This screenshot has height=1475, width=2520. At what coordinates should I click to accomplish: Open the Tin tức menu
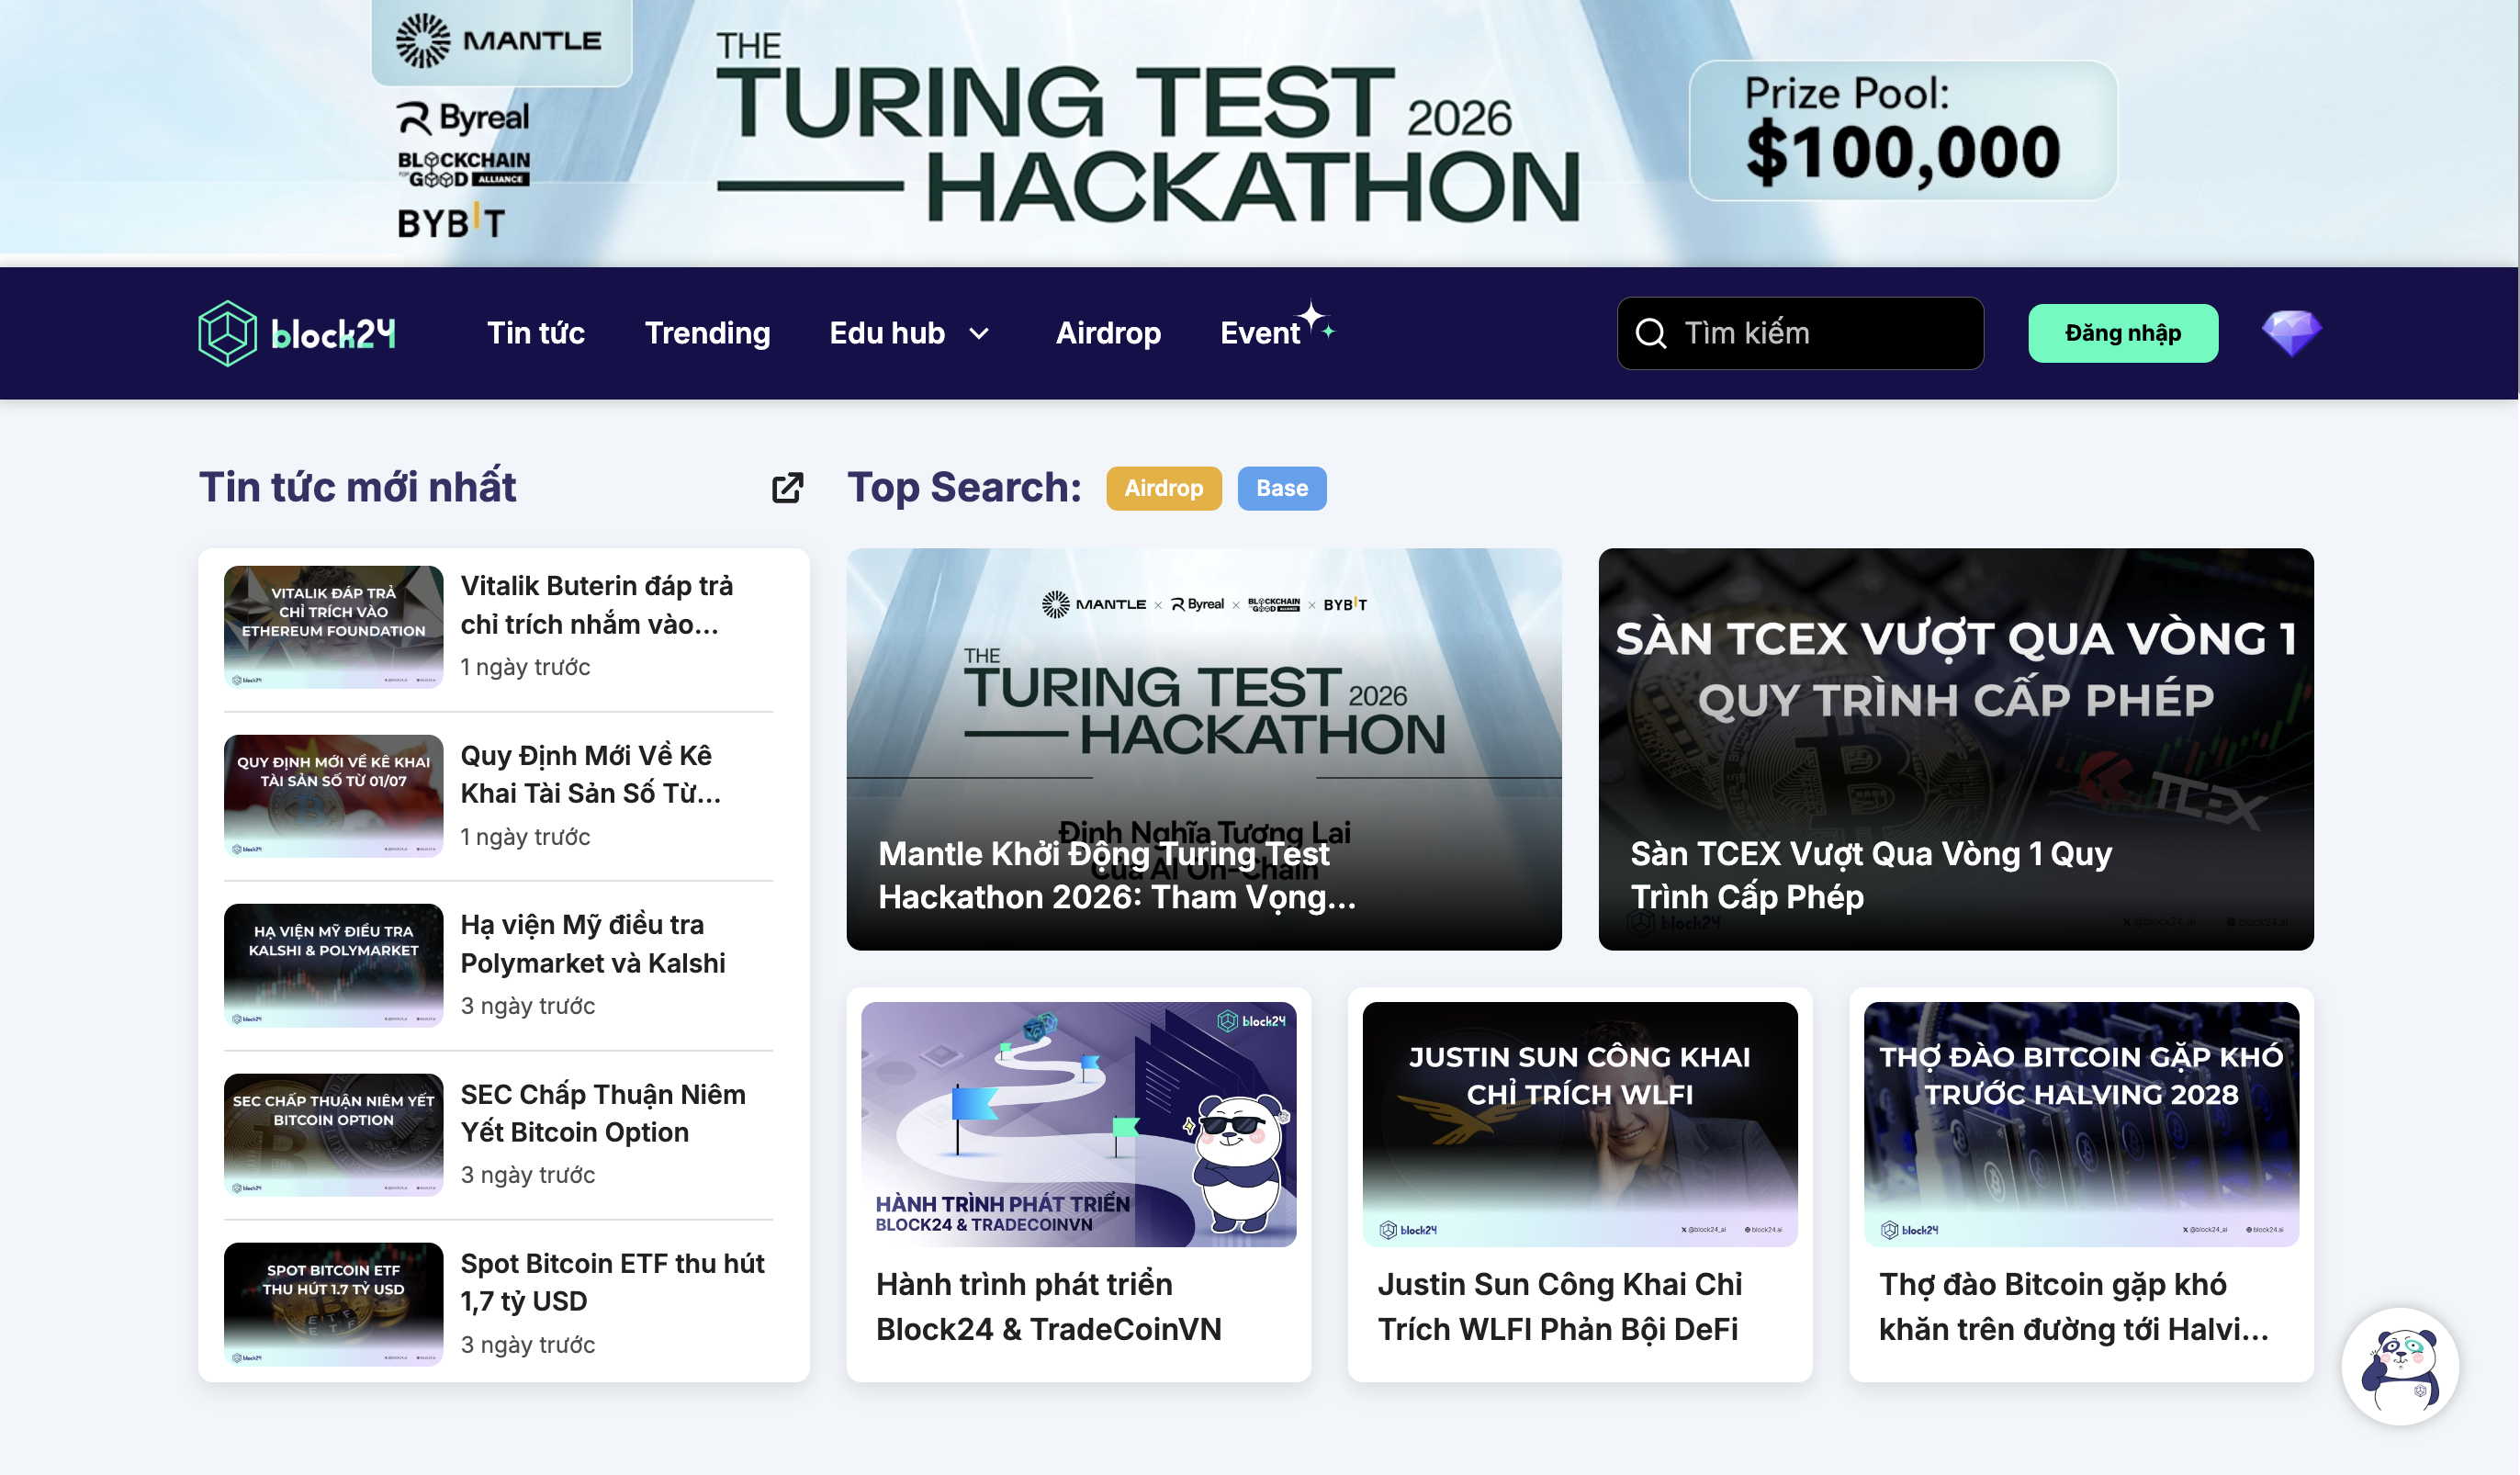click(x=536, y=333)
